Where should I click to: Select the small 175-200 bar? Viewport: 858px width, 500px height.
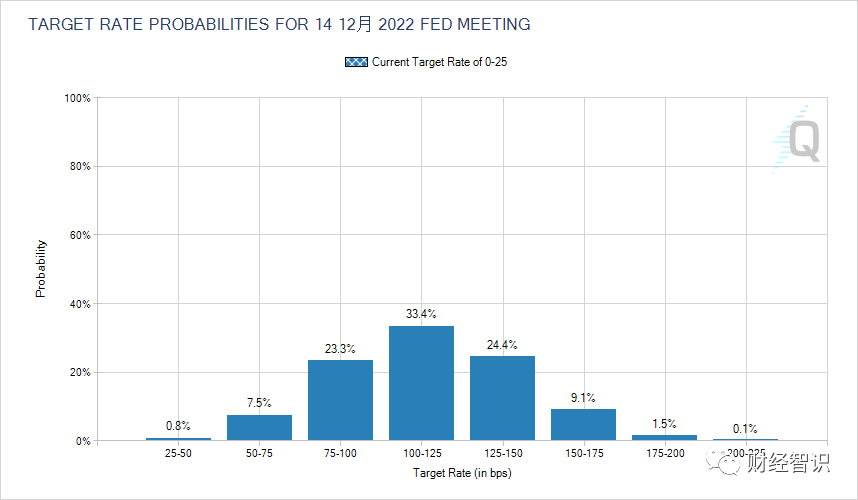[664, 437]
